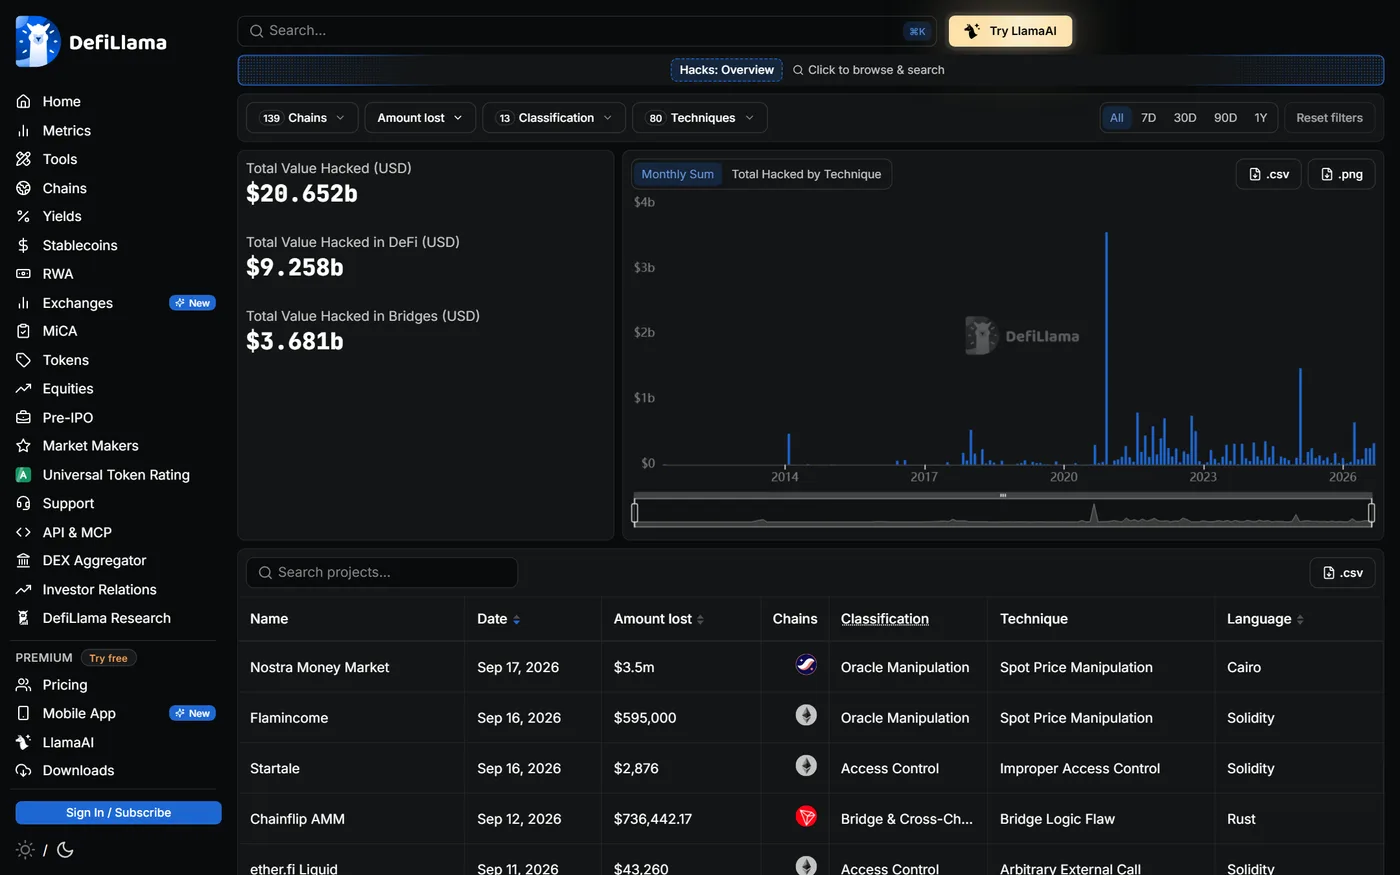Open the Hacks: Overview page selector
This screenshot has width=1400, height=875.
coord(727,70)
